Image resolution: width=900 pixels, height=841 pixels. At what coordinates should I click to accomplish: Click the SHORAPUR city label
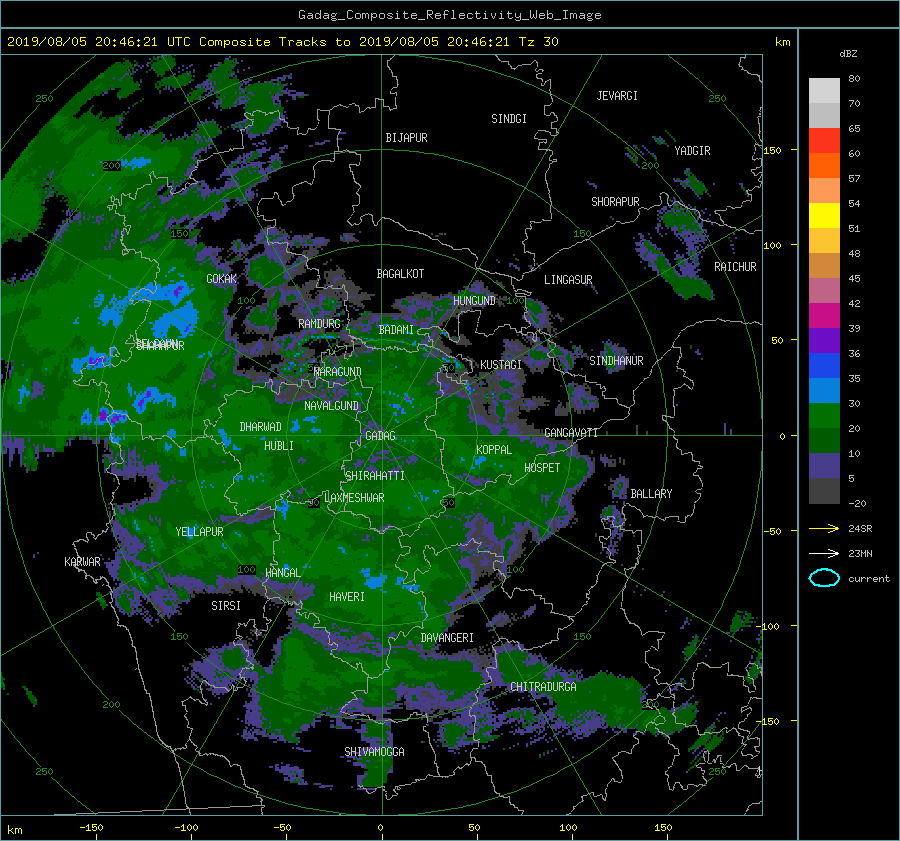click(615, 202)
